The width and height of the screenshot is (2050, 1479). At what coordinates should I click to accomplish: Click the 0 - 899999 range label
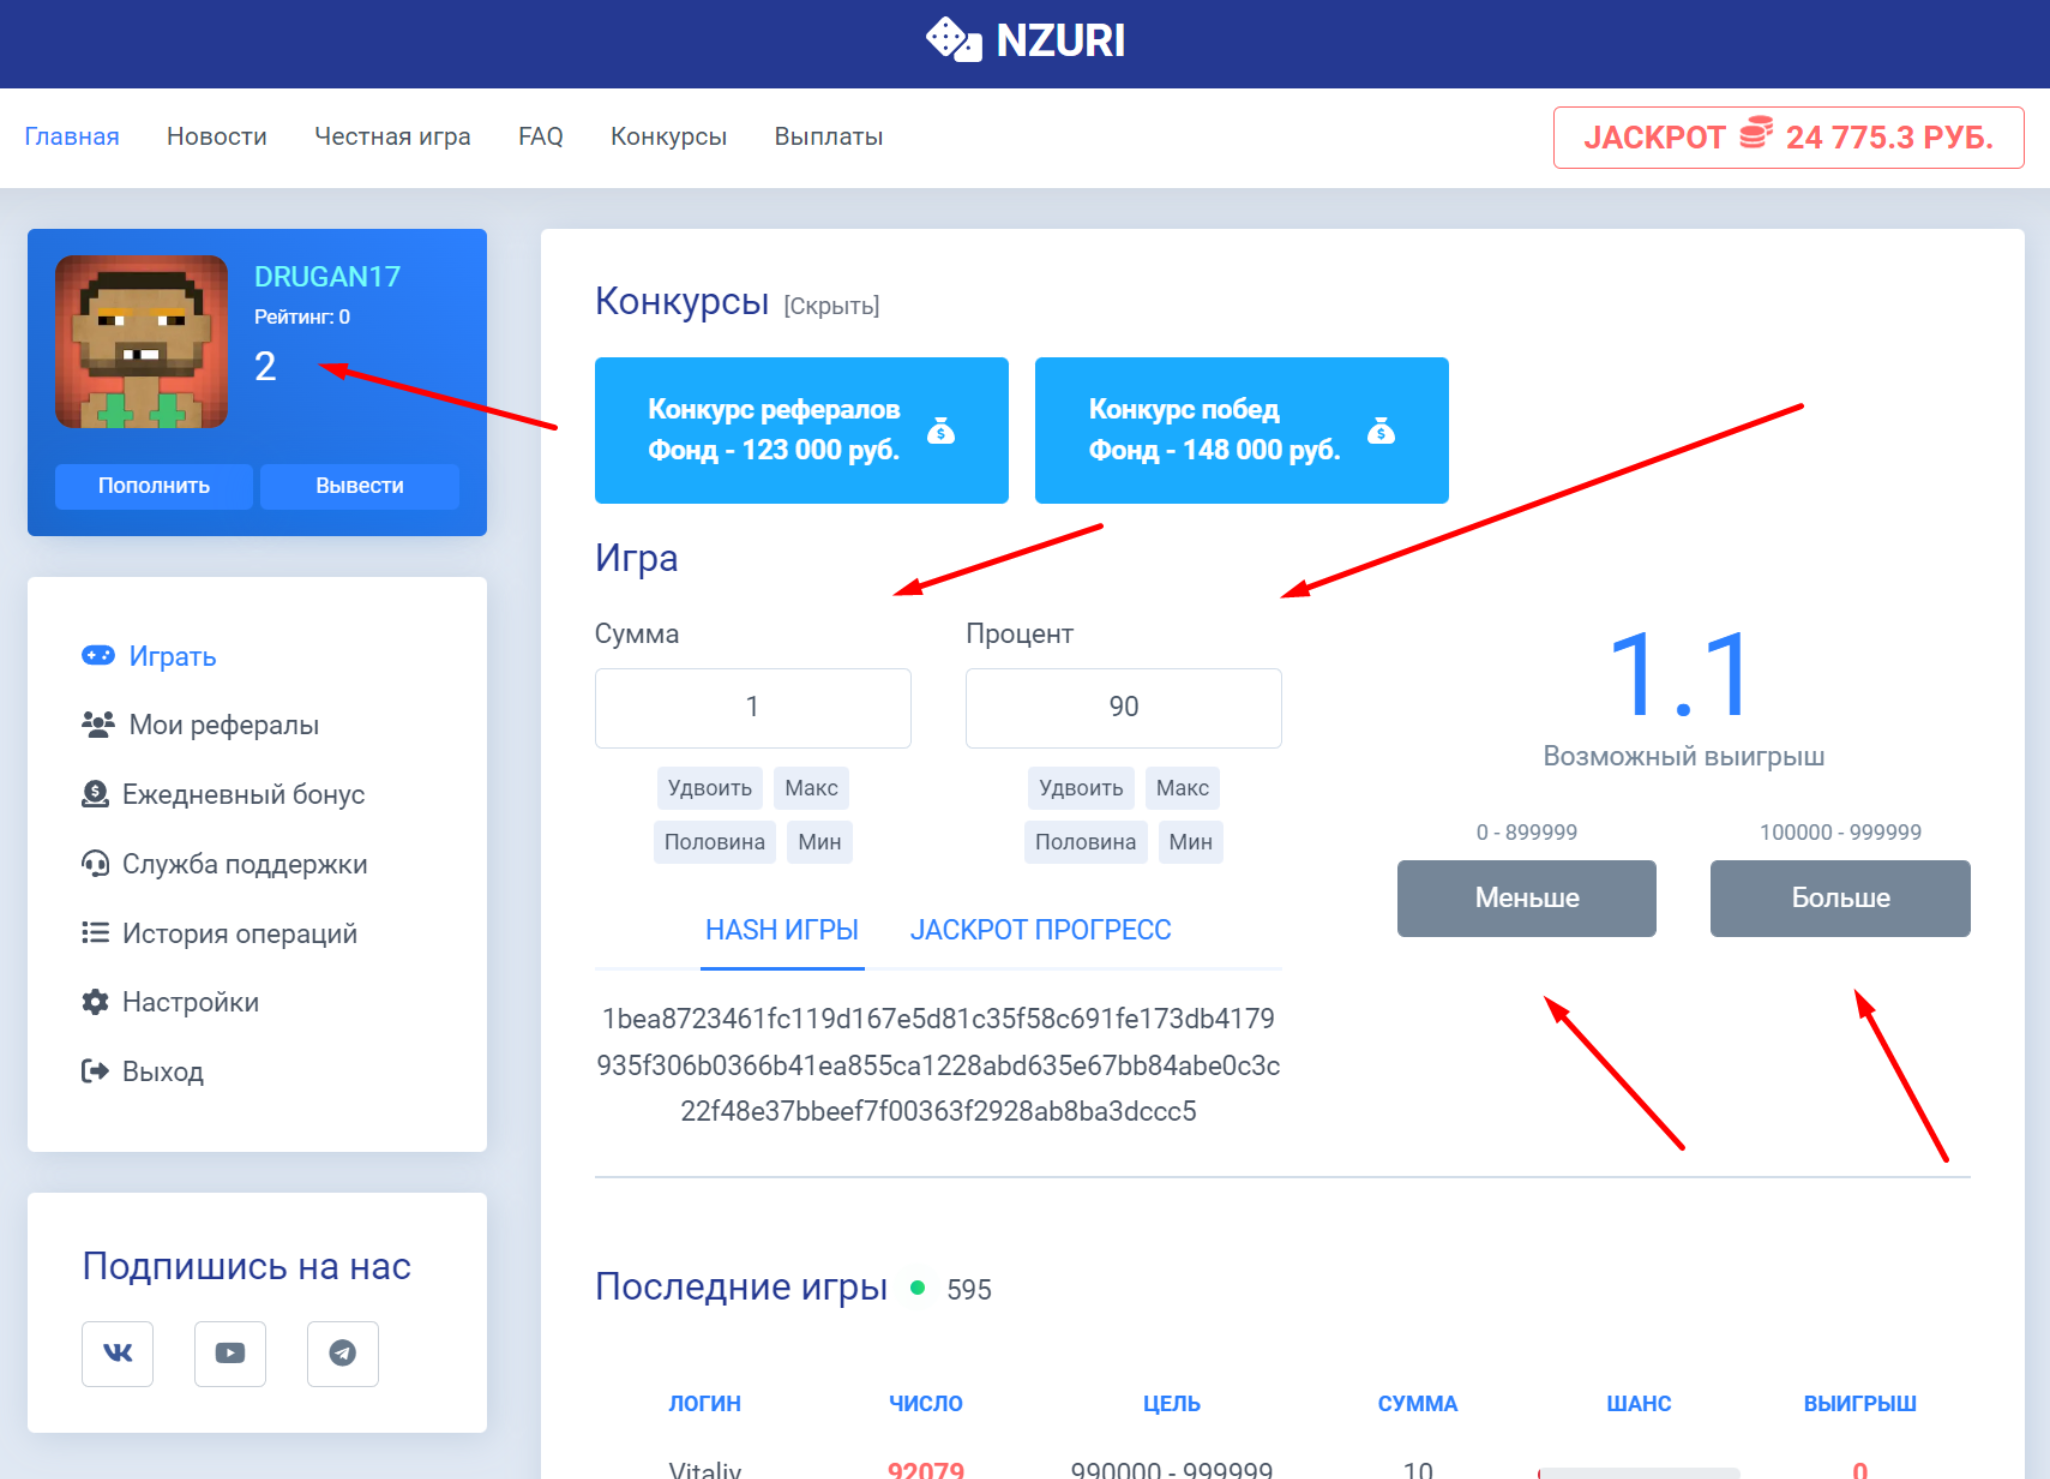point(1527,832)
